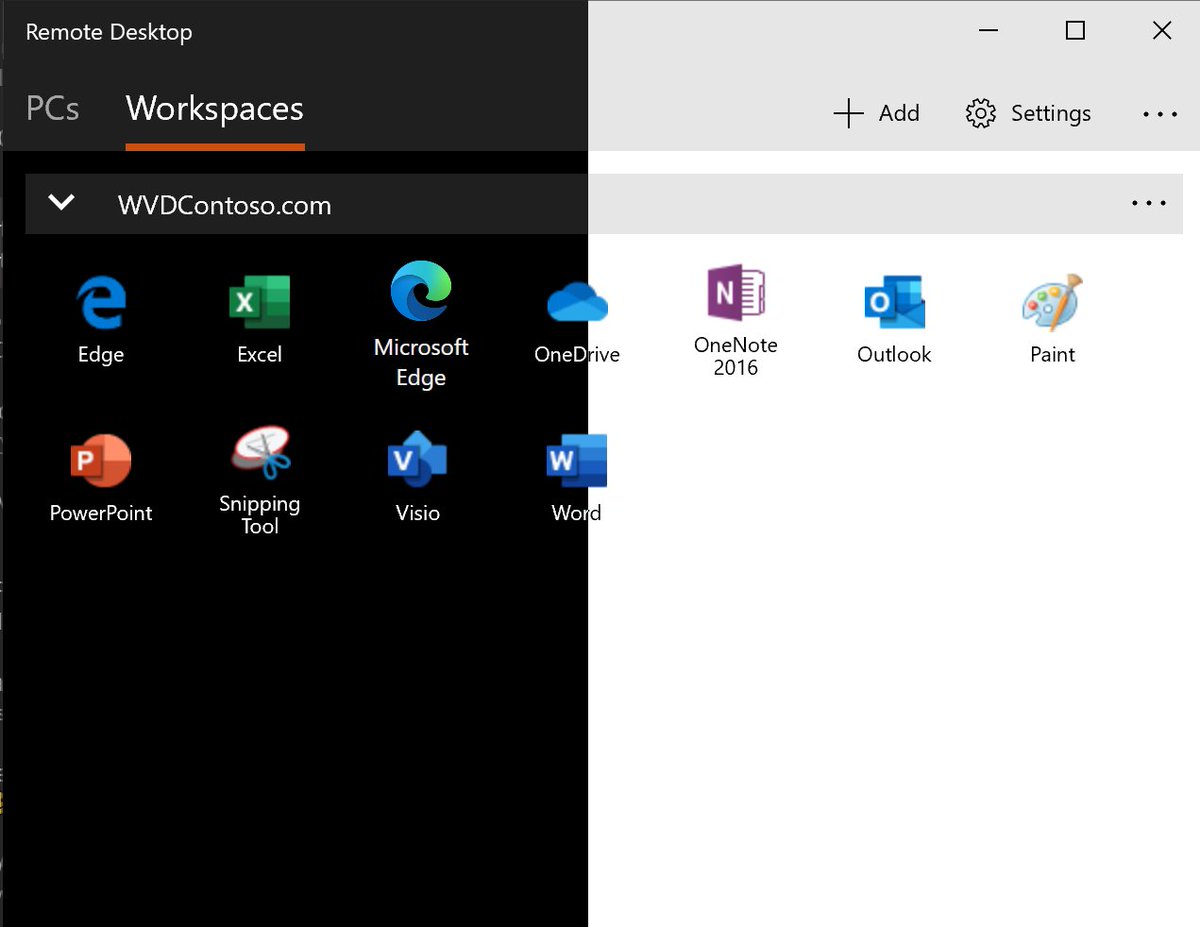Launch the Outlook app icon

point(894,302)
